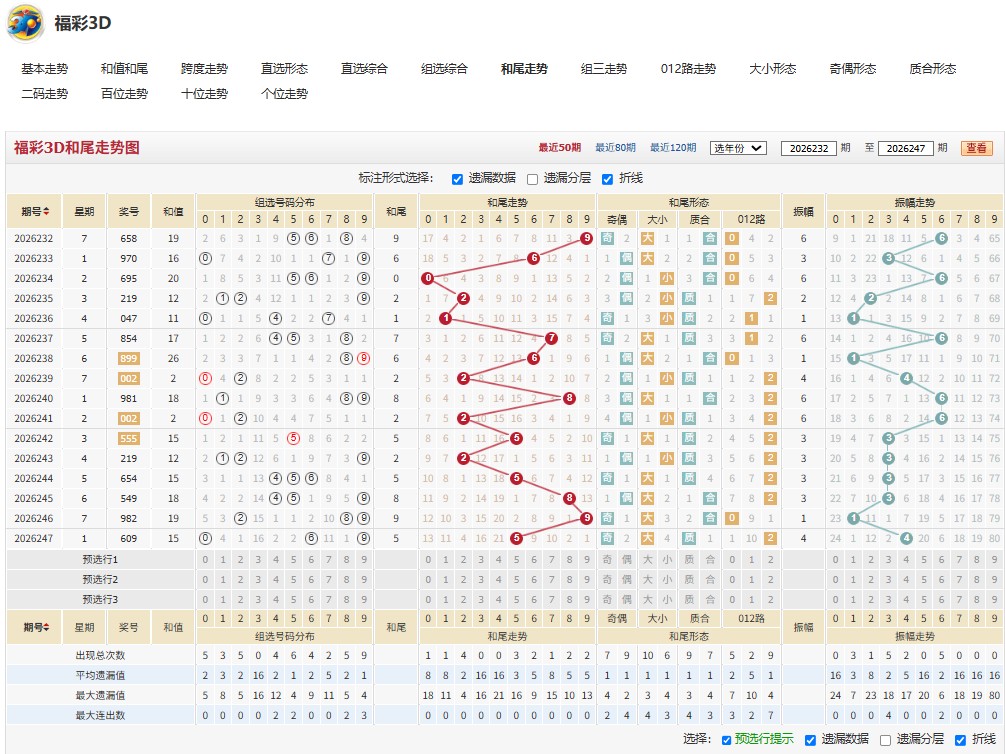
Task: Open 二码走势 navigation link
Action: point(44,94)
